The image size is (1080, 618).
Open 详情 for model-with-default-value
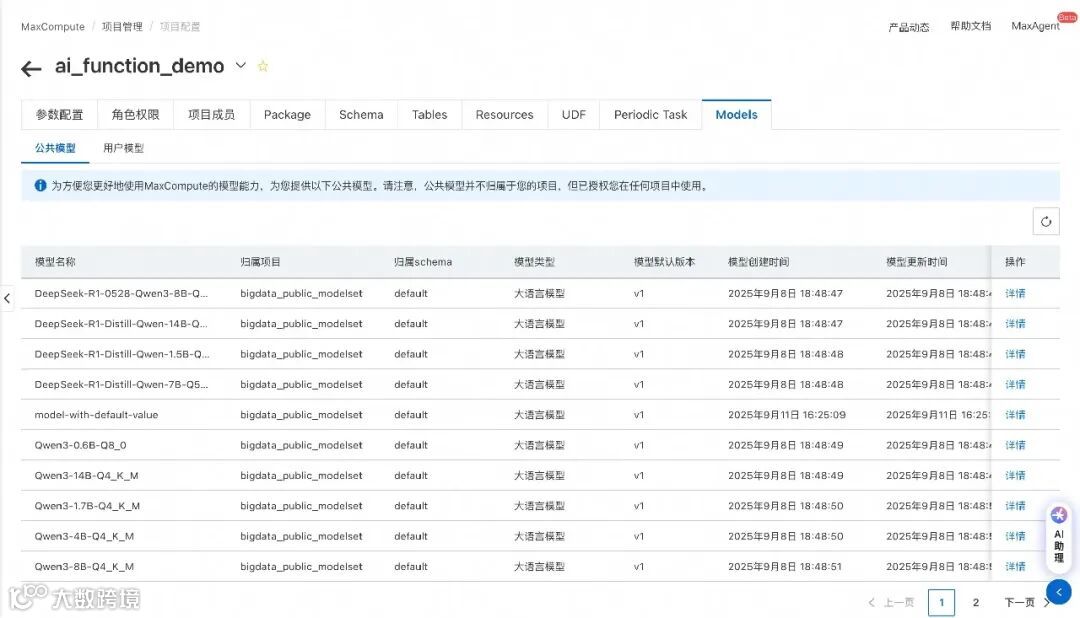(1015, 414)
